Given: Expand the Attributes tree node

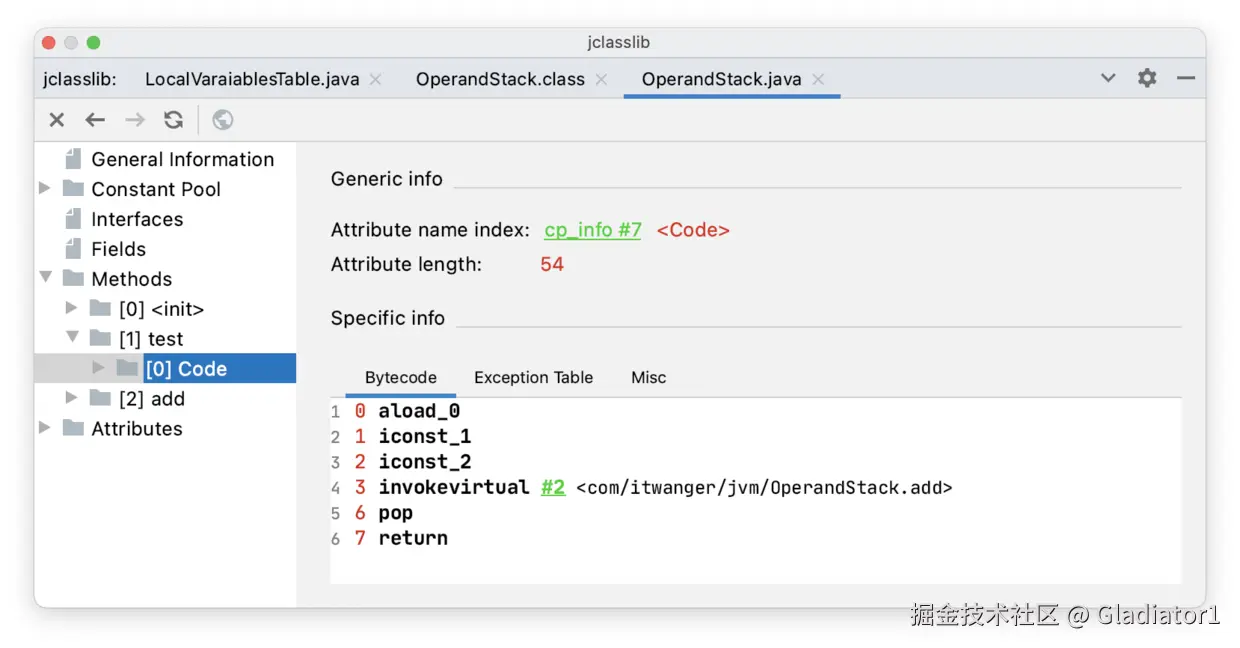Looking at the screenshot, I should coord(44,428).
